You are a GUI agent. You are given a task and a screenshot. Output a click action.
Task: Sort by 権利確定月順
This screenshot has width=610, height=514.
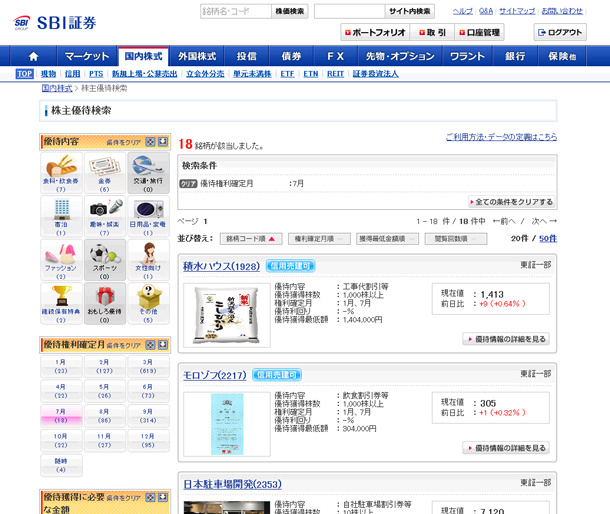(x=319, y=239)
